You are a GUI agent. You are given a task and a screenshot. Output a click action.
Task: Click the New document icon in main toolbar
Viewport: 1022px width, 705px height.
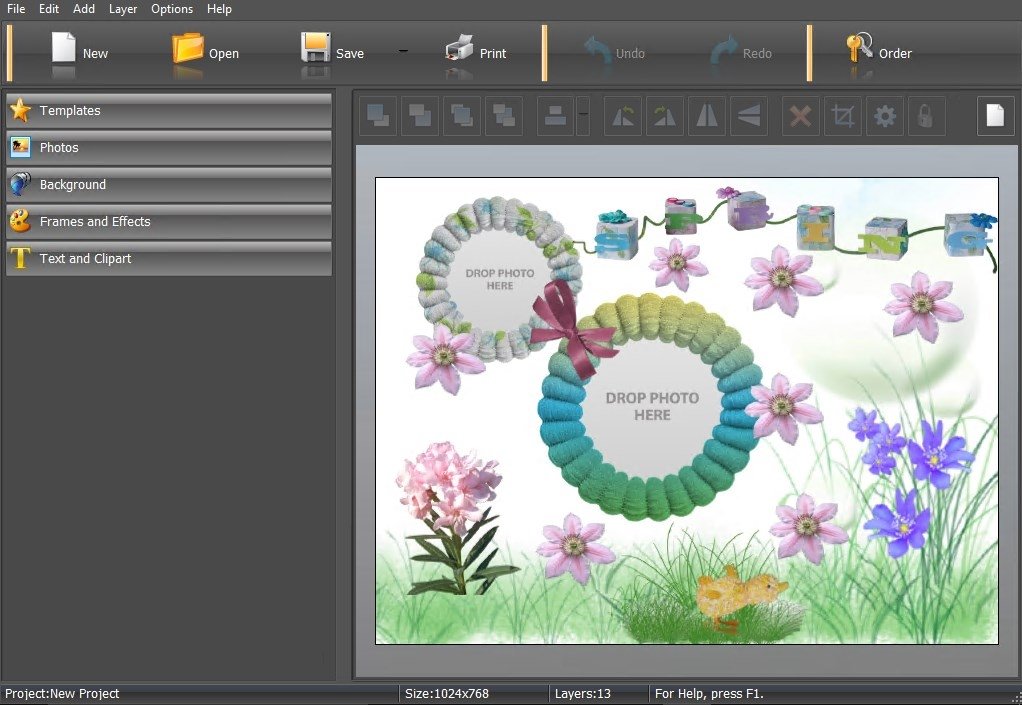(x=63, y=48)
